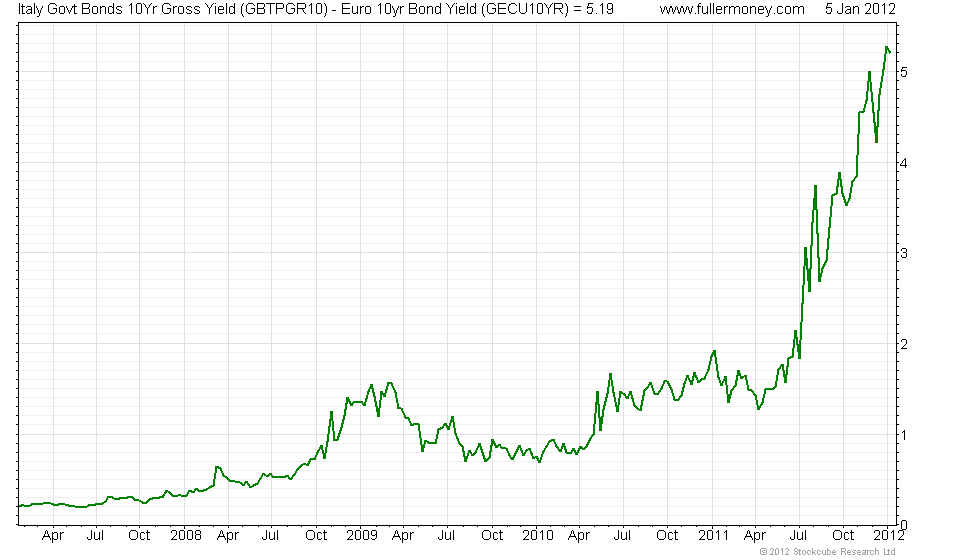Click the "4" y-axis value label
Screen dimensions: 980x560
pyautogui.click(x=904, y=163)
